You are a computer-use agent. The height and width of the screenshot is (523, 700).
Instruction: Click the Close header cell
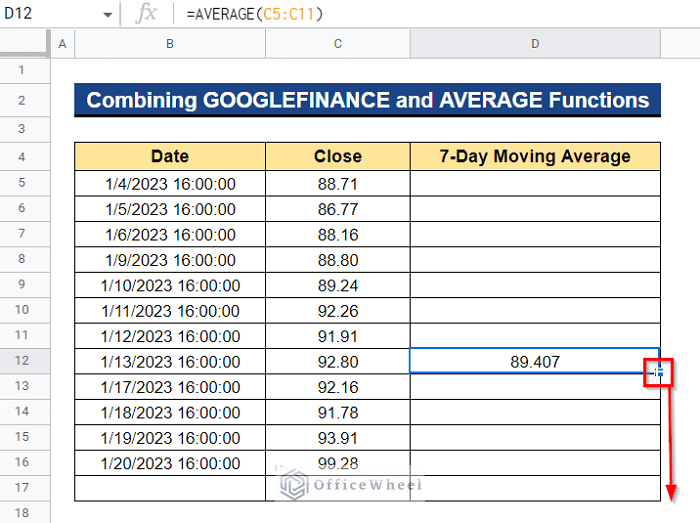[x=338, y=157]
